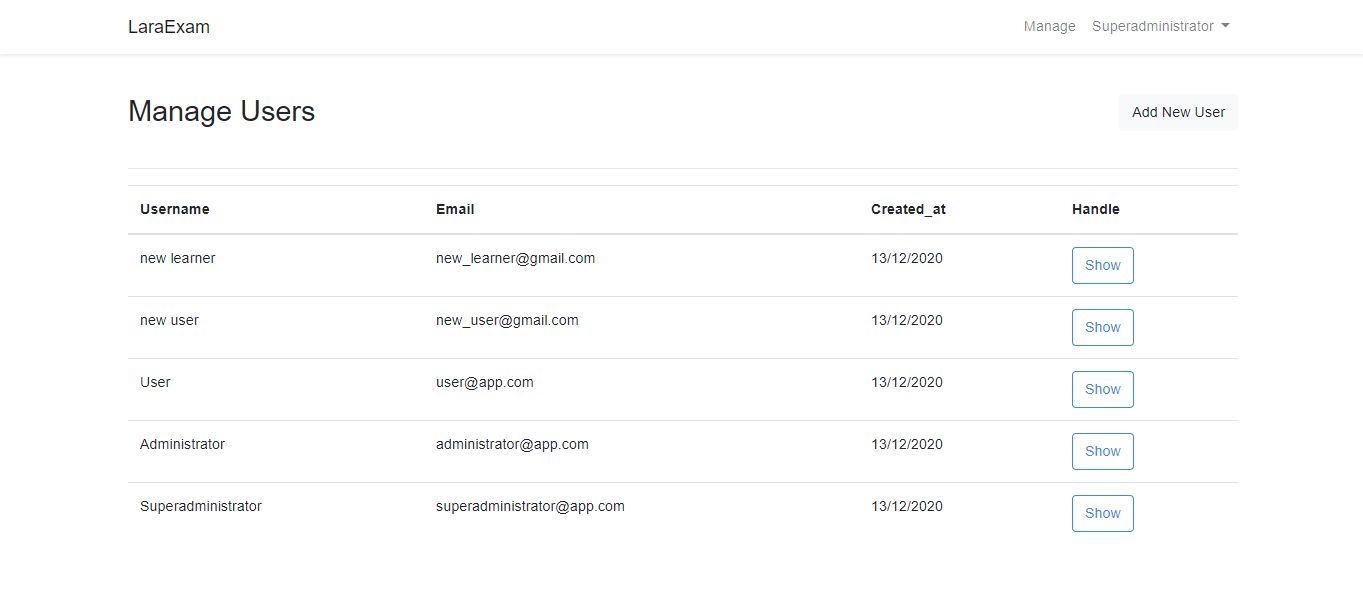
Task: Click Show in the Administrator row
Action: 1102,451
